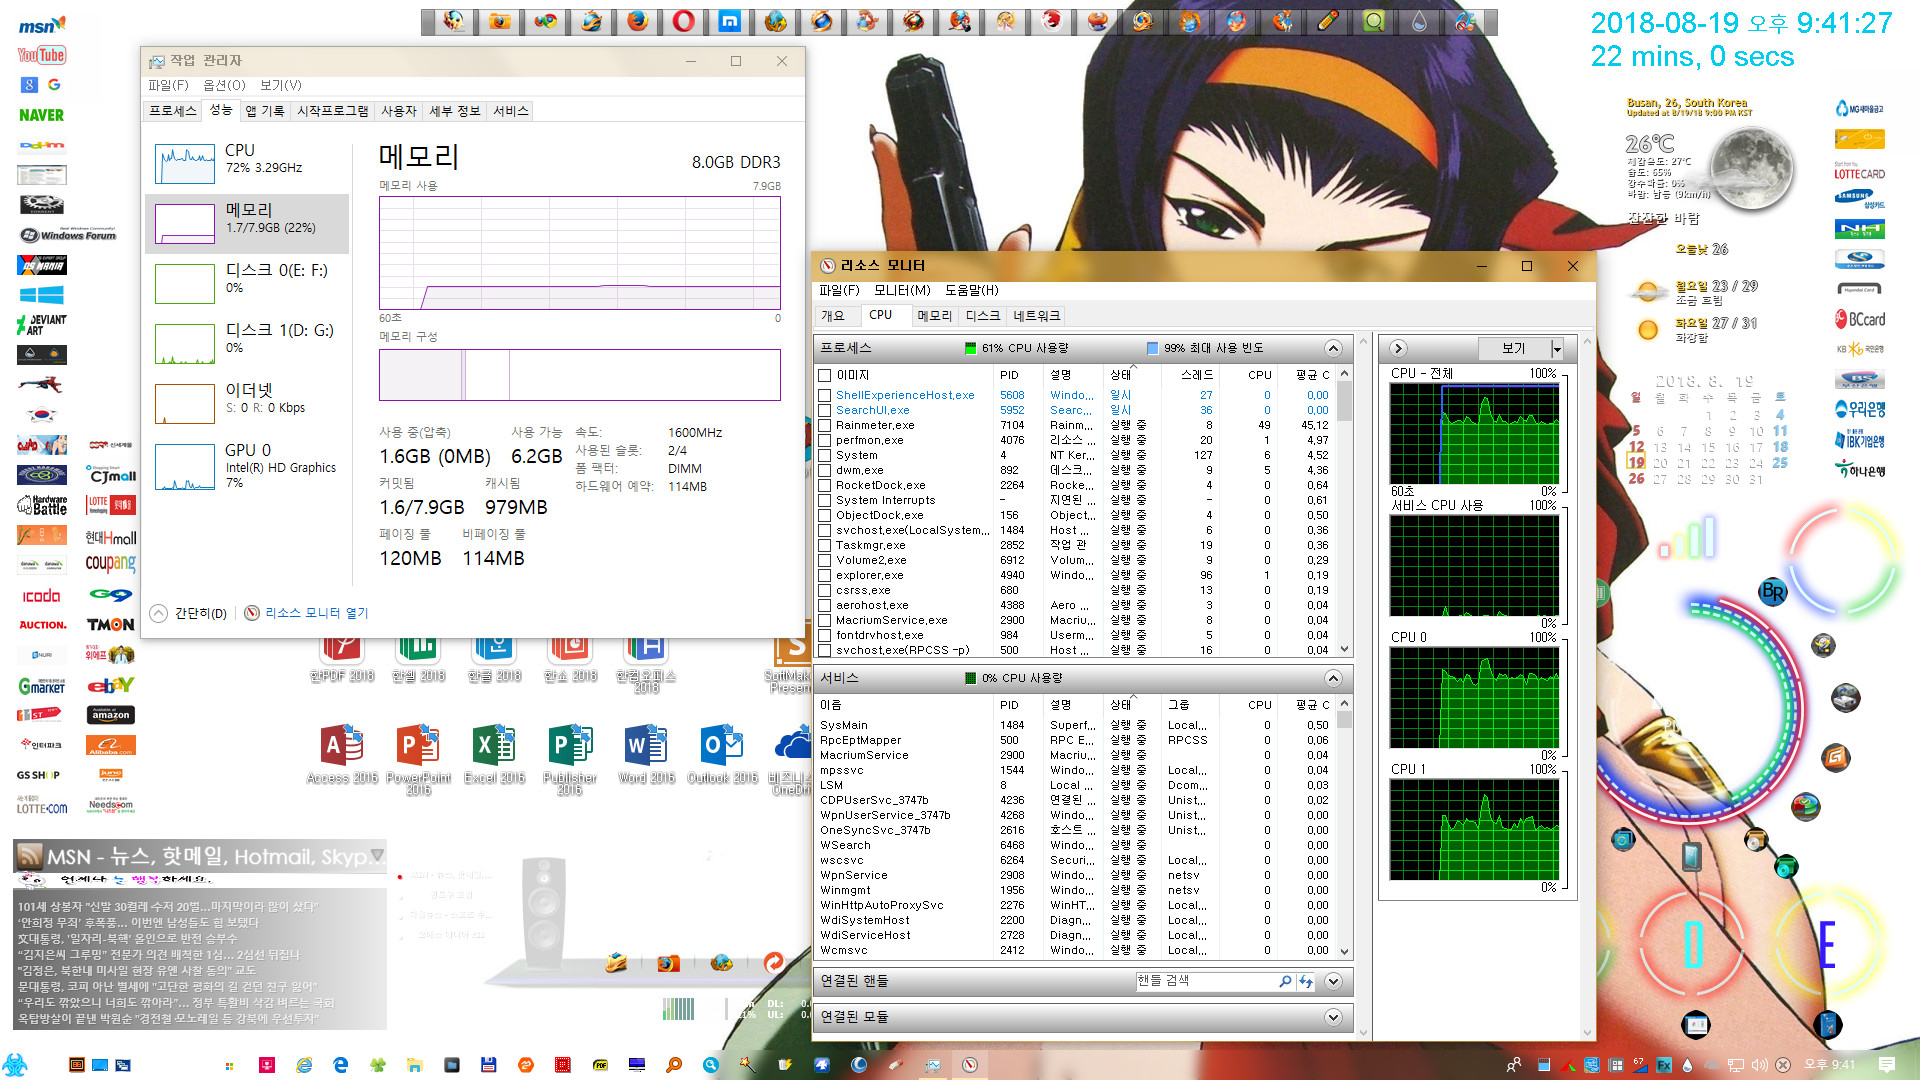Open Access 2016 desktop icon

pyautogui.click(x=342, y=755)
